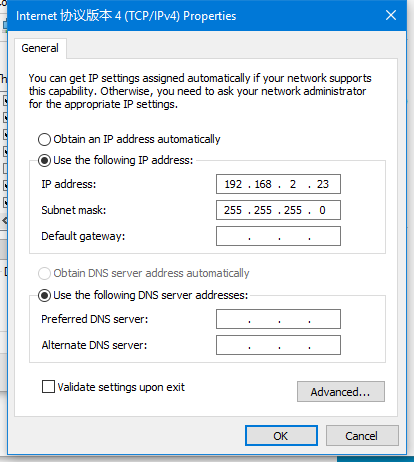Screen dimensions: 414x462
Task: Click the dialog title bar text
Action: click(x=126, y=16)
